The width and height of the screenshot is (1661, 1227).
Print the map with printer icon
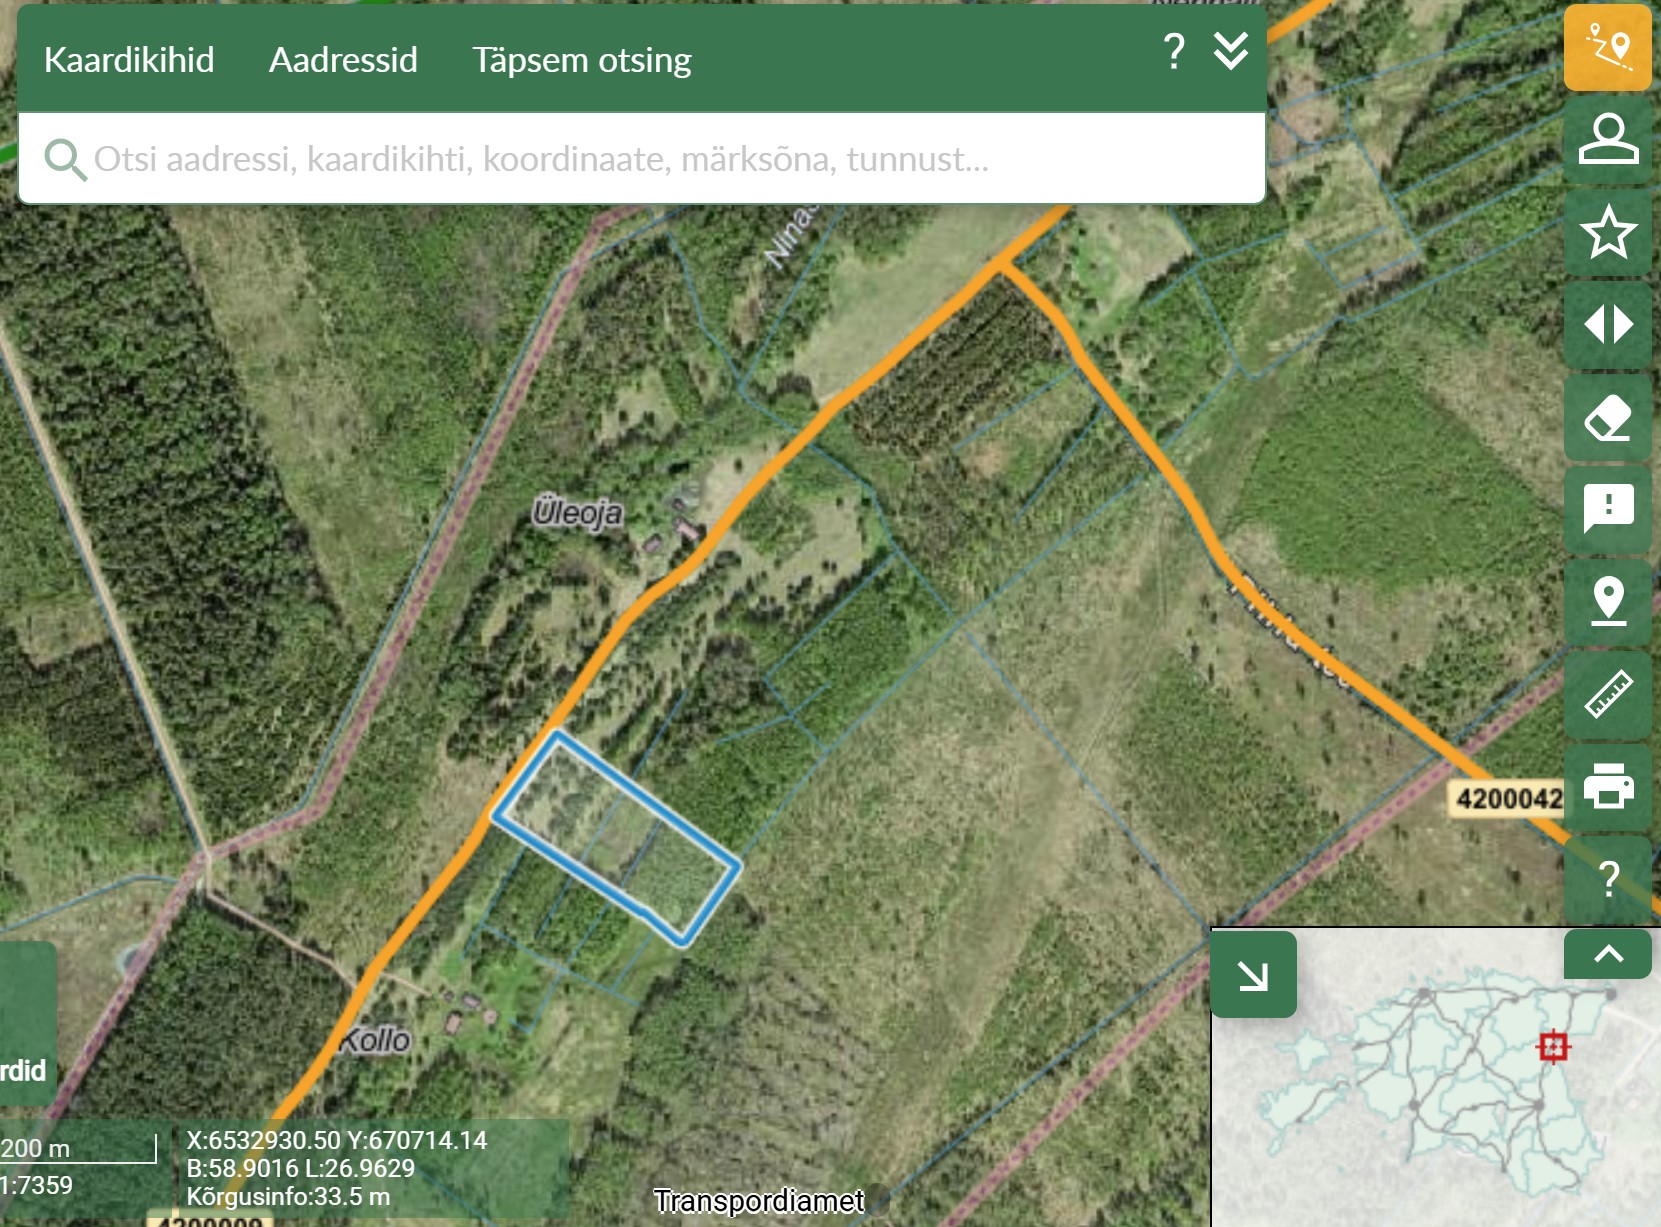tap(1607, 786)
